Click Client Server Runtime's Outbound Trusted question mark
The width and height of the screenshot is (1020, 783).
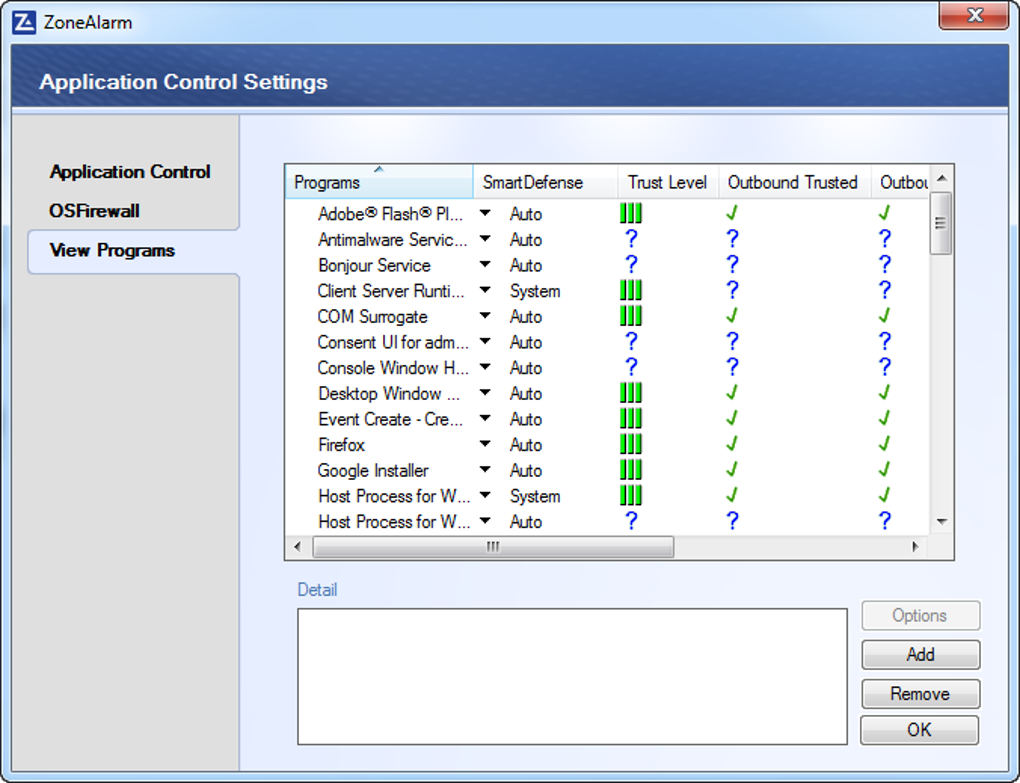[x=732, y=291]
